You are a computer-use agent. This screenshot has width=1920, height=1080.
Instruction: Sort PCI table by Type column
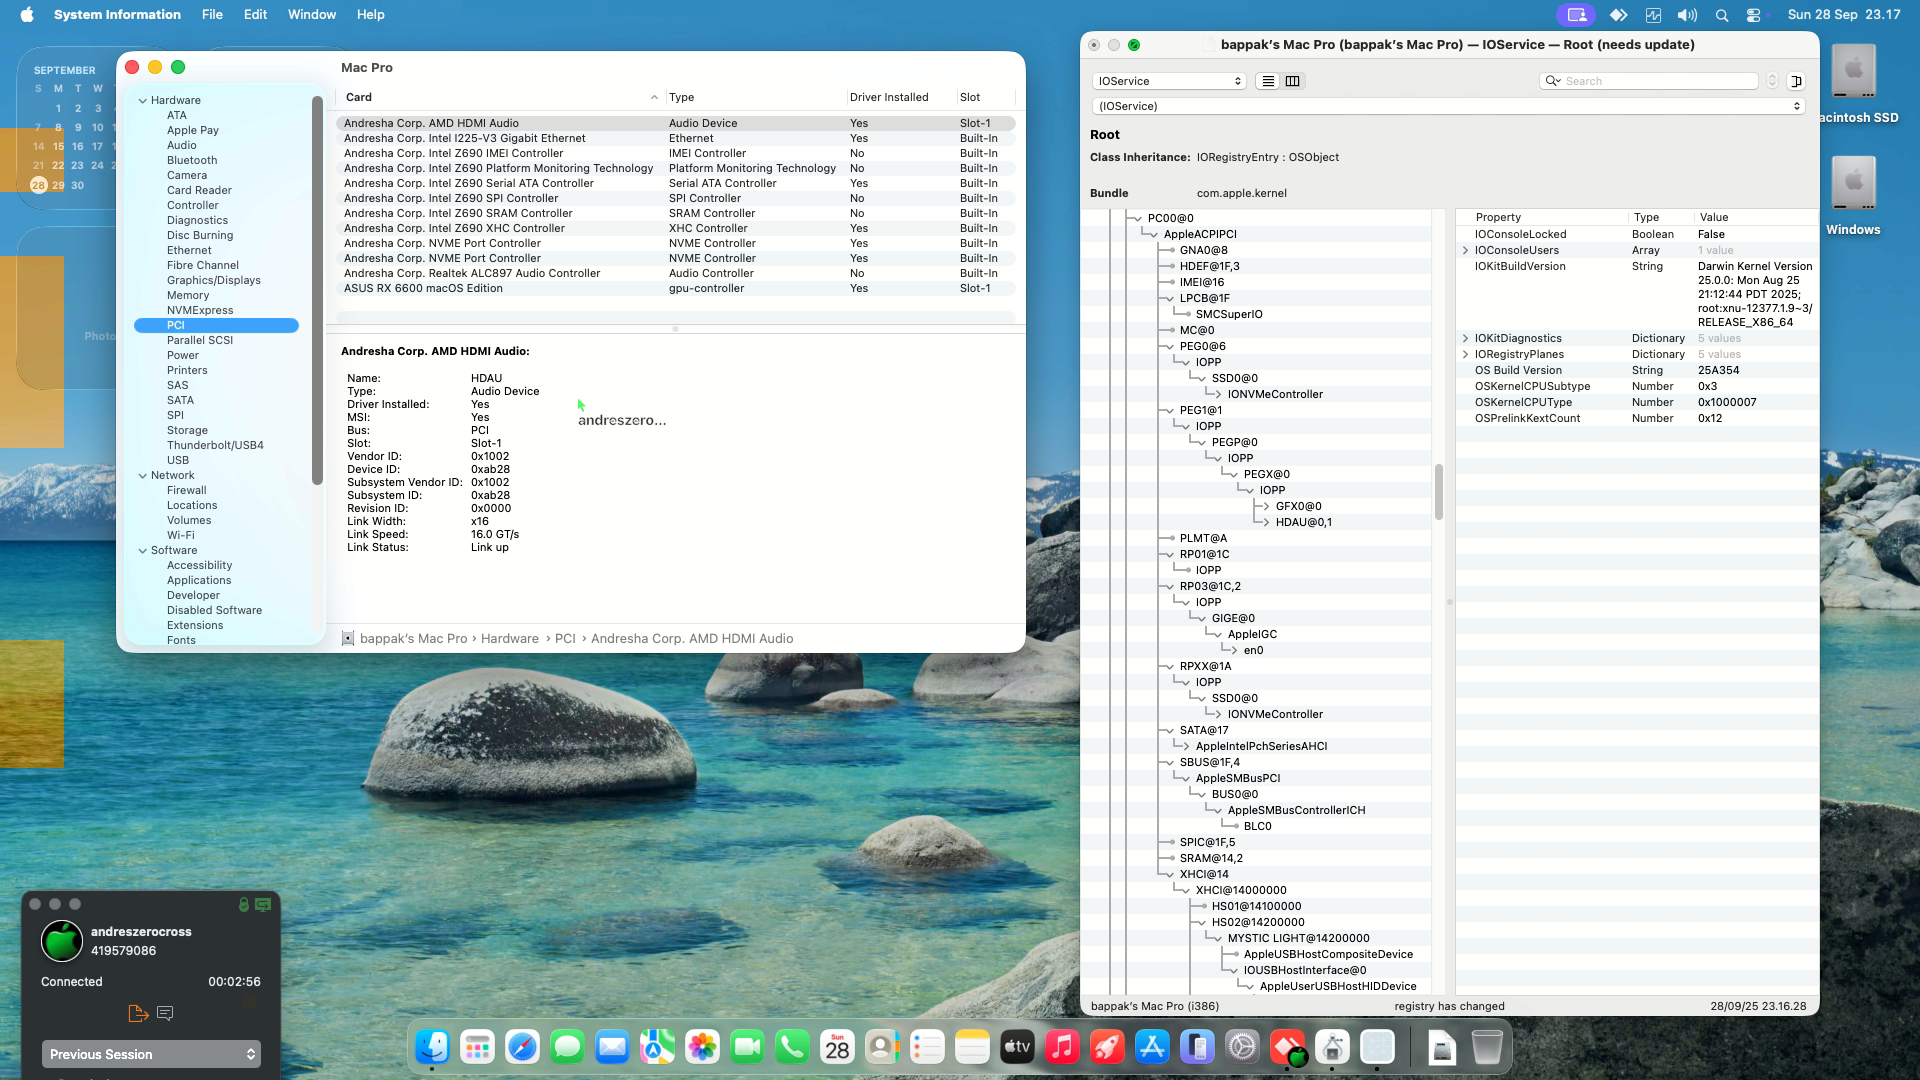pyautogui.click(x=755, y=97)
